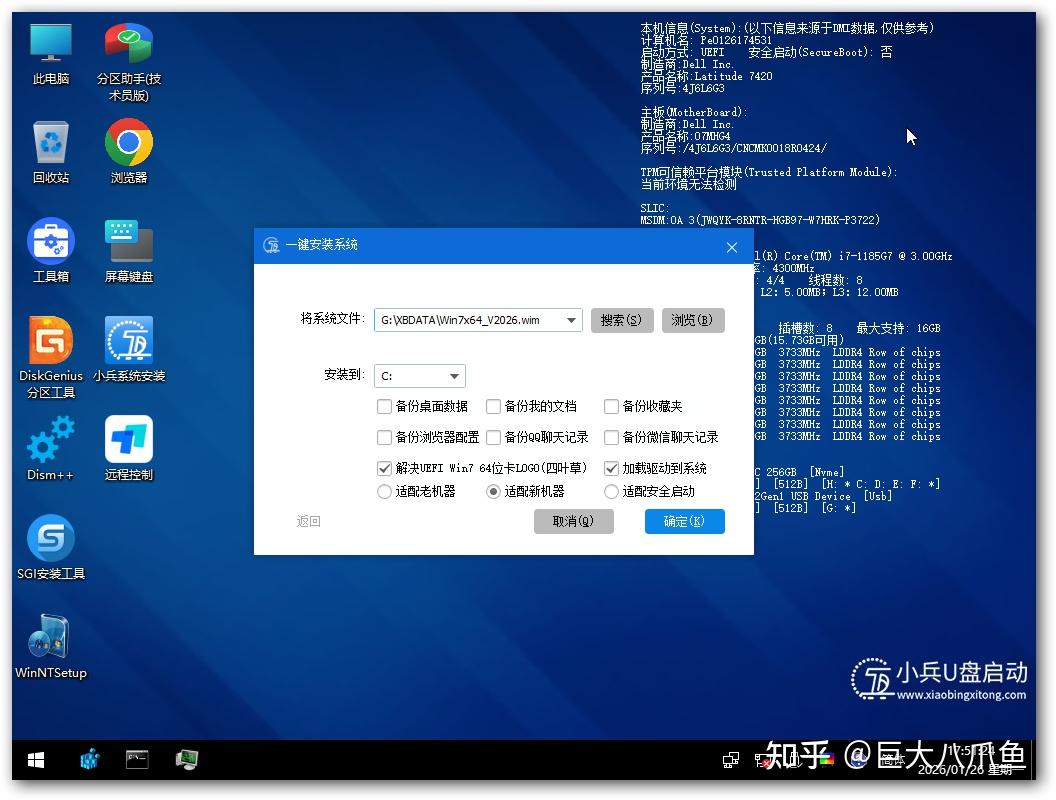Uncheck 解决UEFI Win7 64位卡LOGO checkbox
The height and width of the screenshot is (800, 1056).
click(384, 468)
